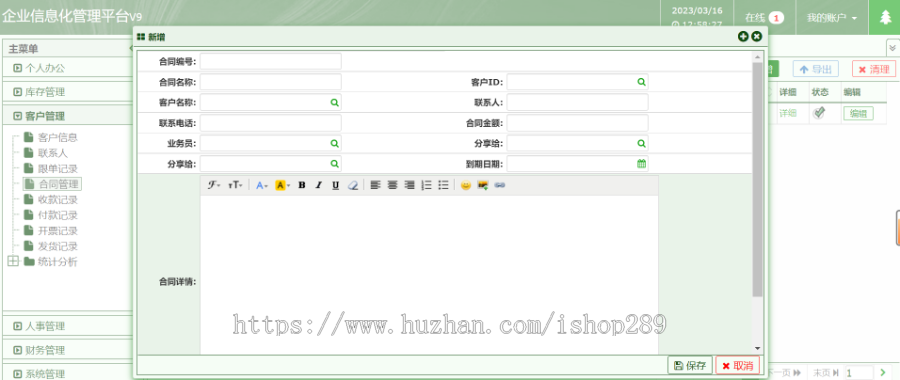Click the dialog scrollbar down arrow
900x380 pixels.
pyautogui.click(x=758, y=348)
